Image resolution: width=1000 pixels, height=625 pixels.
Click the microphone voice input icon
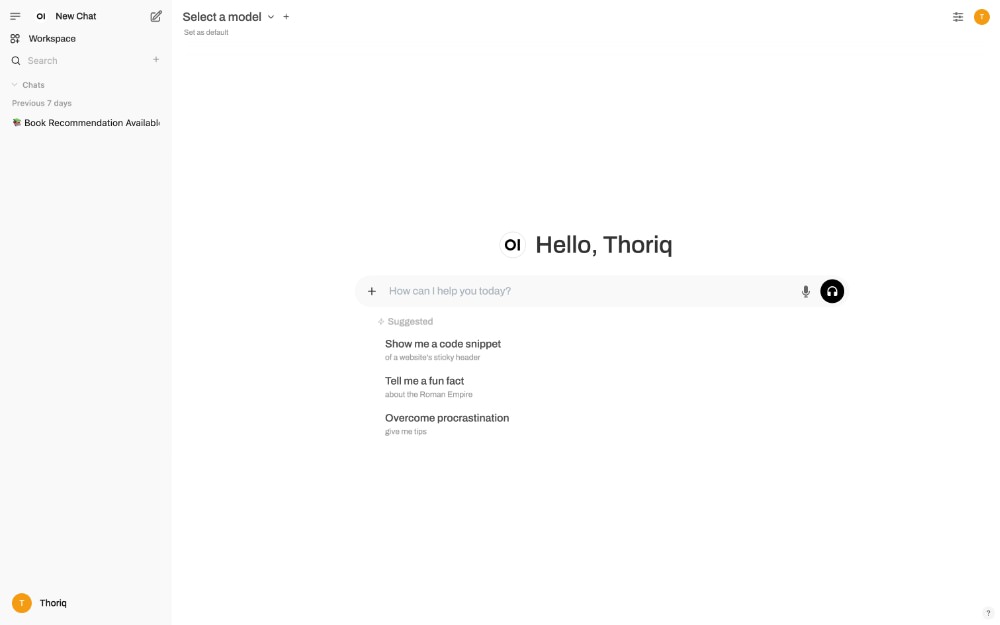pos(805,291)
